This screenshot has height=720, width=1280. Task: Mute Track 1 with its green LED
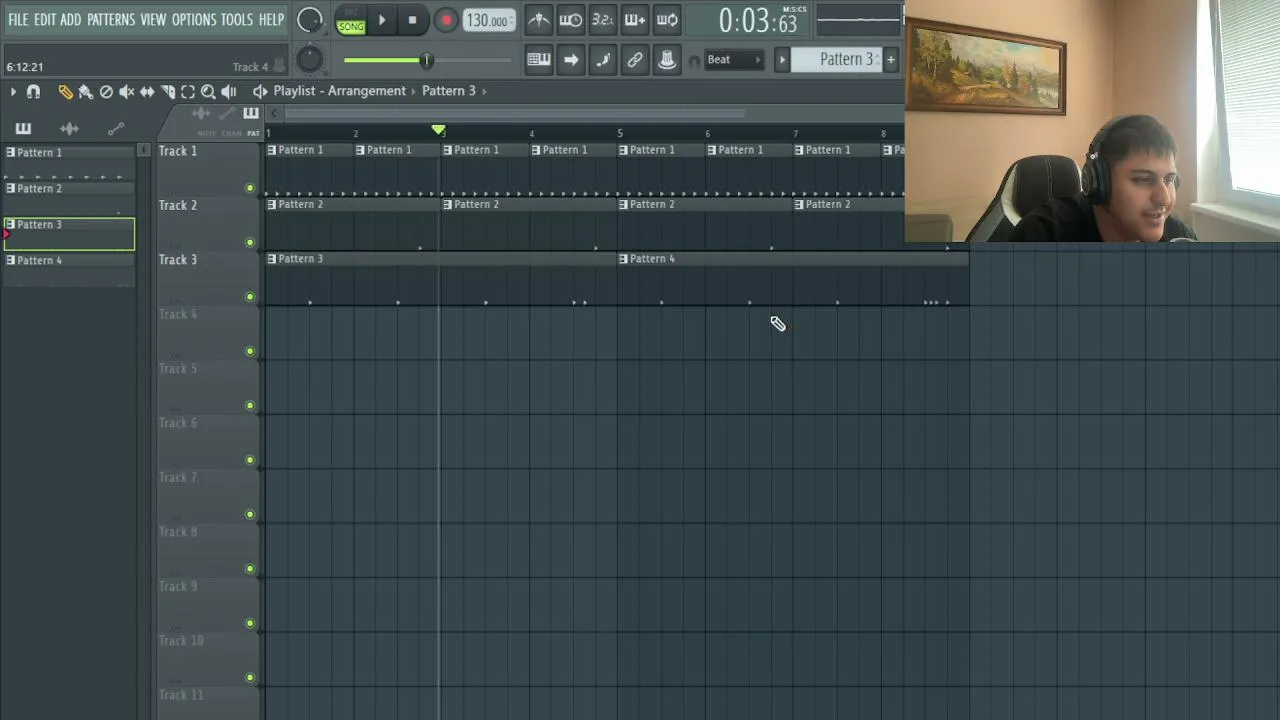(250, 188)
